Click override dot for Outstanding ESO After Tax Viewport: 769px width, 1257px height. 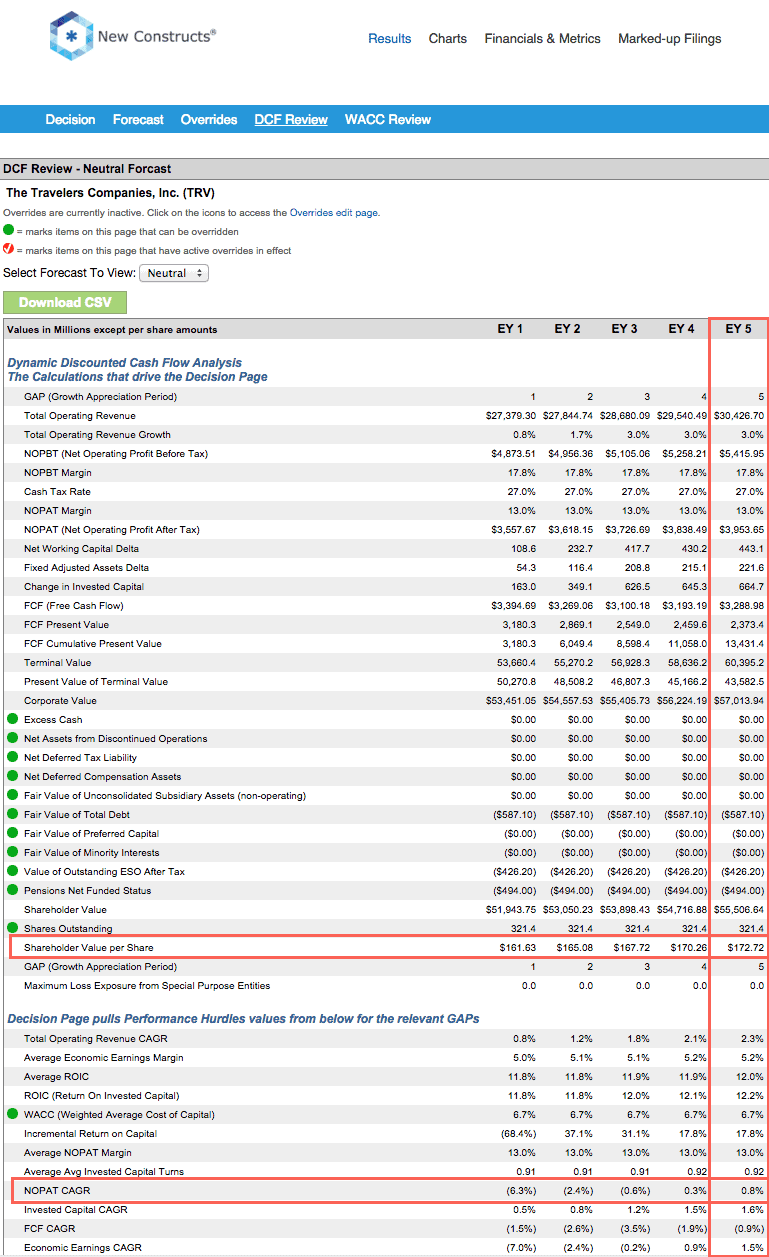click(12, 871)
